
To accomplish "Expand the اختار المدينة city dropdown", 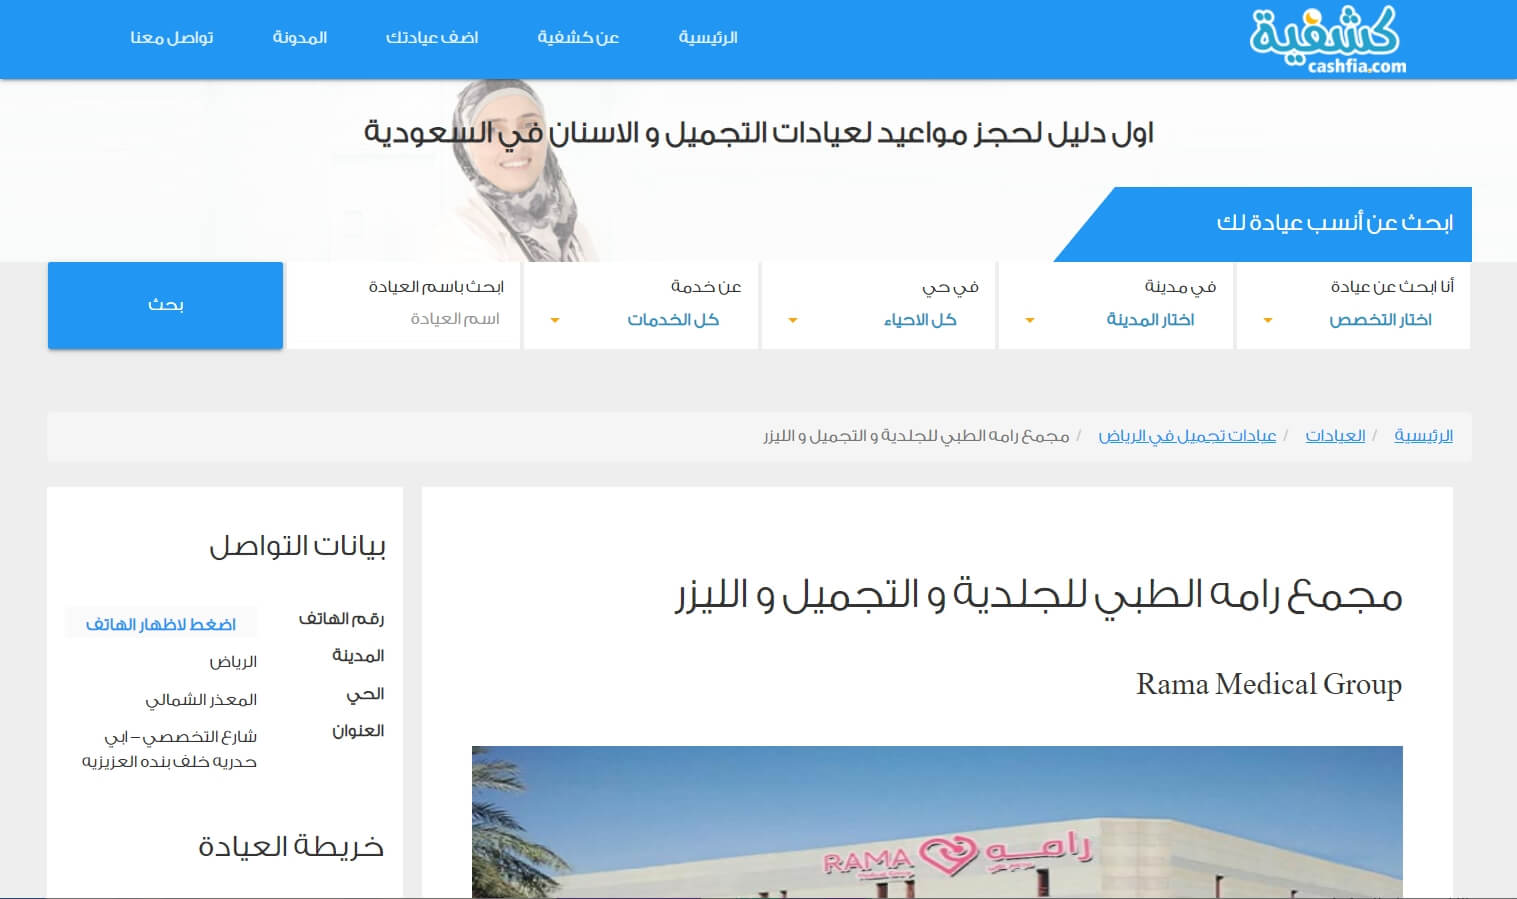I will click(x=1116, y=320).
